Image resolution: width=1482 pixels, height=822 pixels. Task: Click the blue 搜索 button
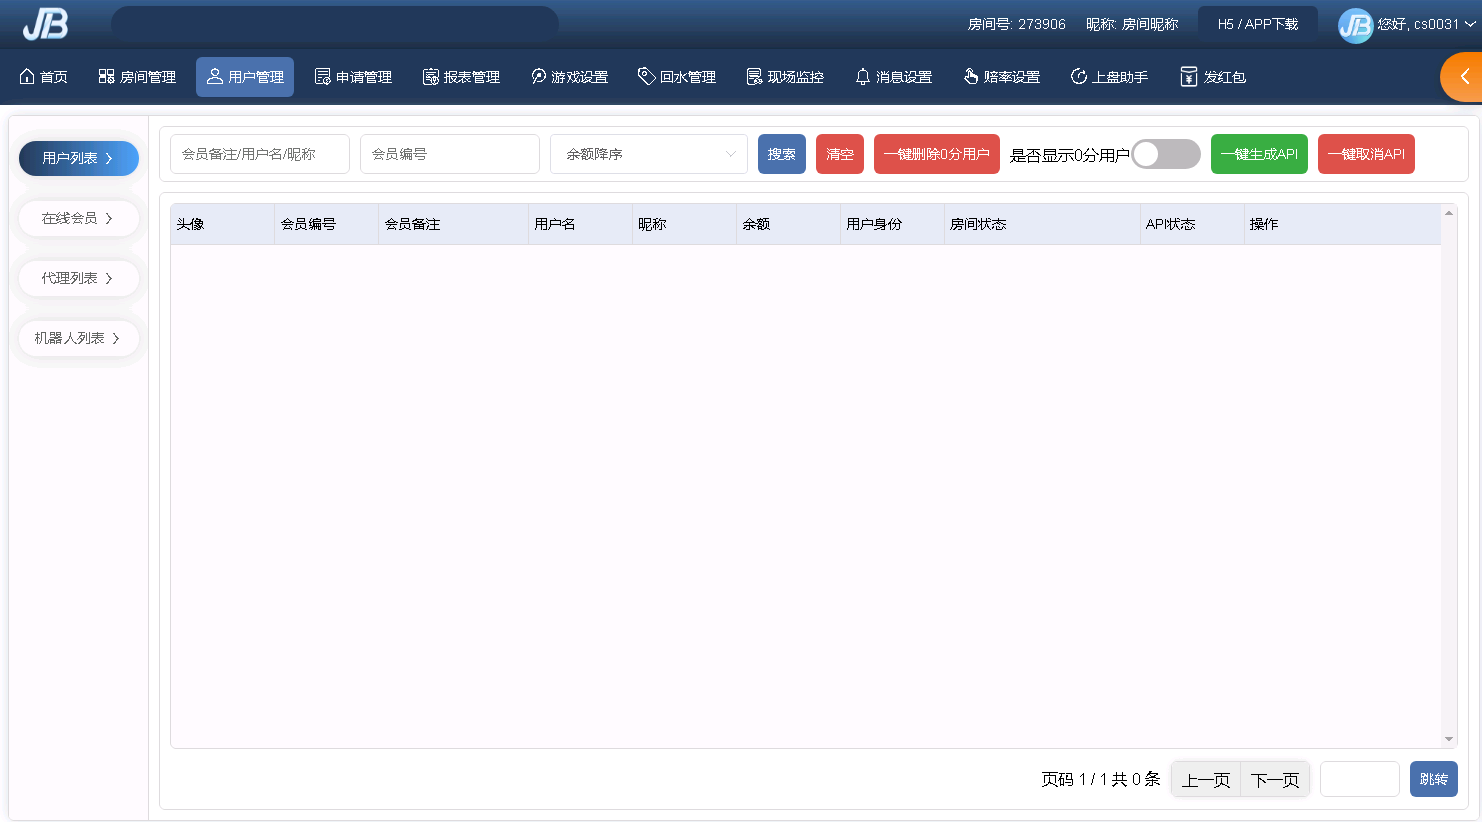(x=781, y=154)
